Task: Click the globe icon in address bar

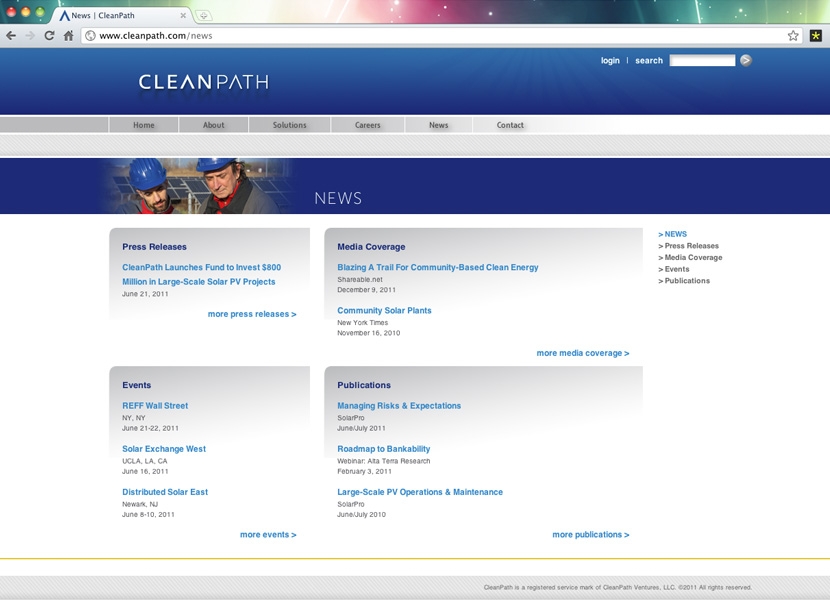Action: (91, 35)
